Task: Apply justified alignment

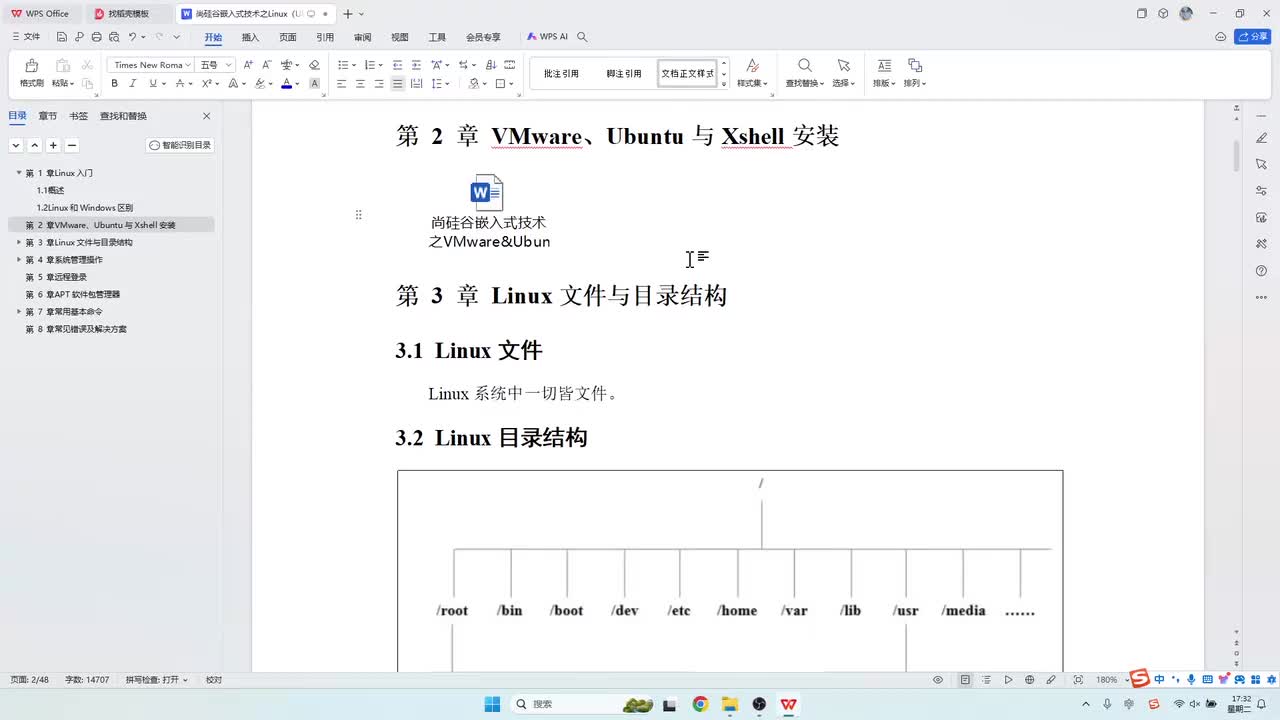Action: (398, 84)
